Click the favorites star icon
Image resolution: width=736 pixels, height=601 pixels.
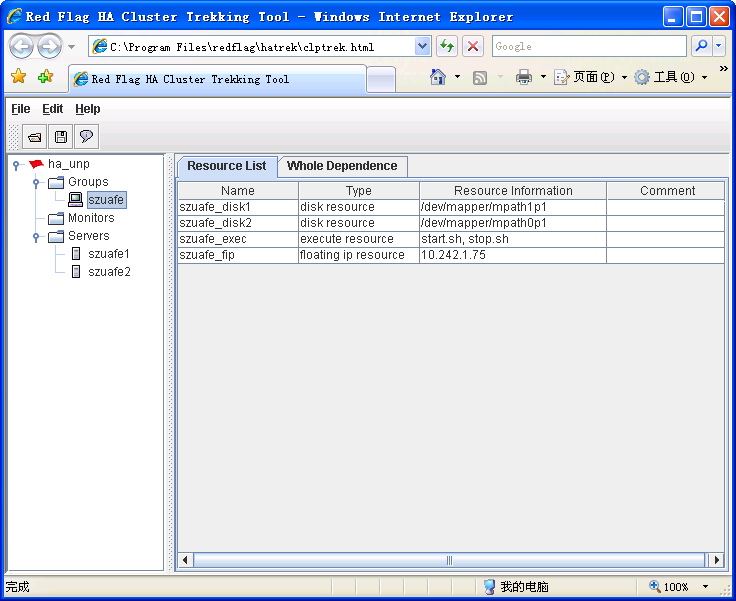[18, 77]
